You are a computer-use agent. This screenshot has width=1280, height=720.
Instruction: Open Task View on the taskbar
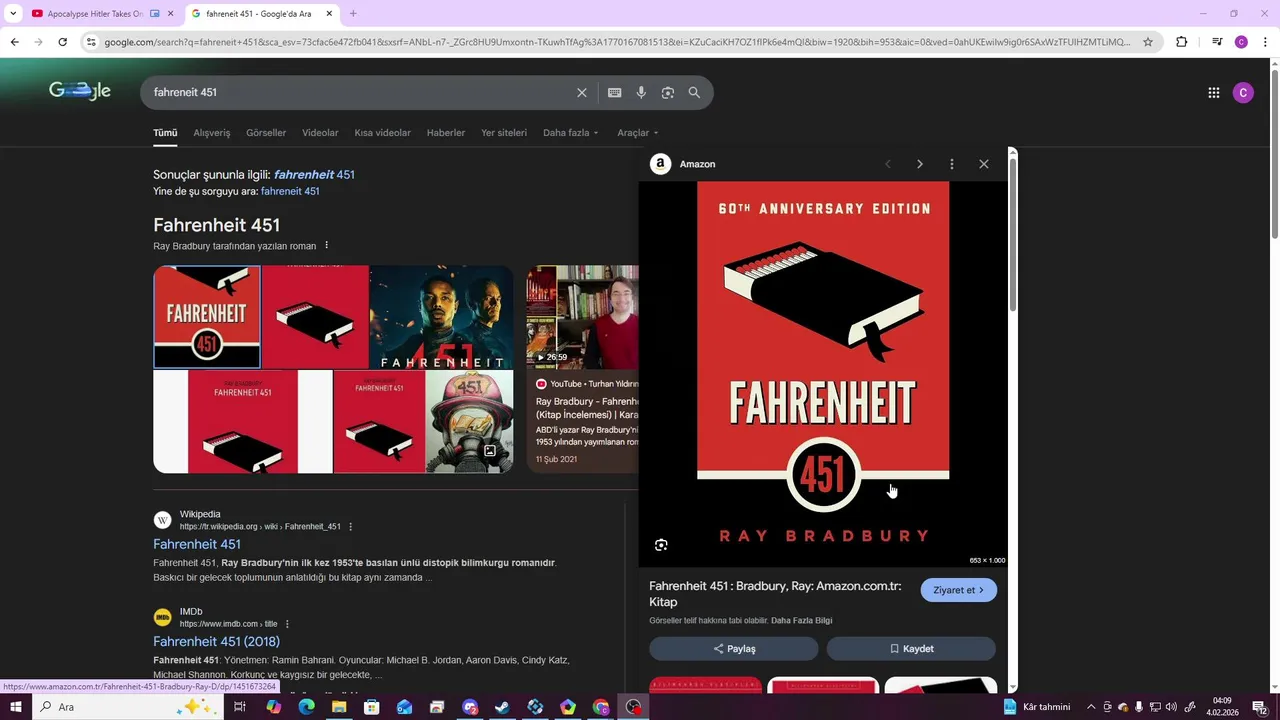pyautogui.click(x=240, y=707)
